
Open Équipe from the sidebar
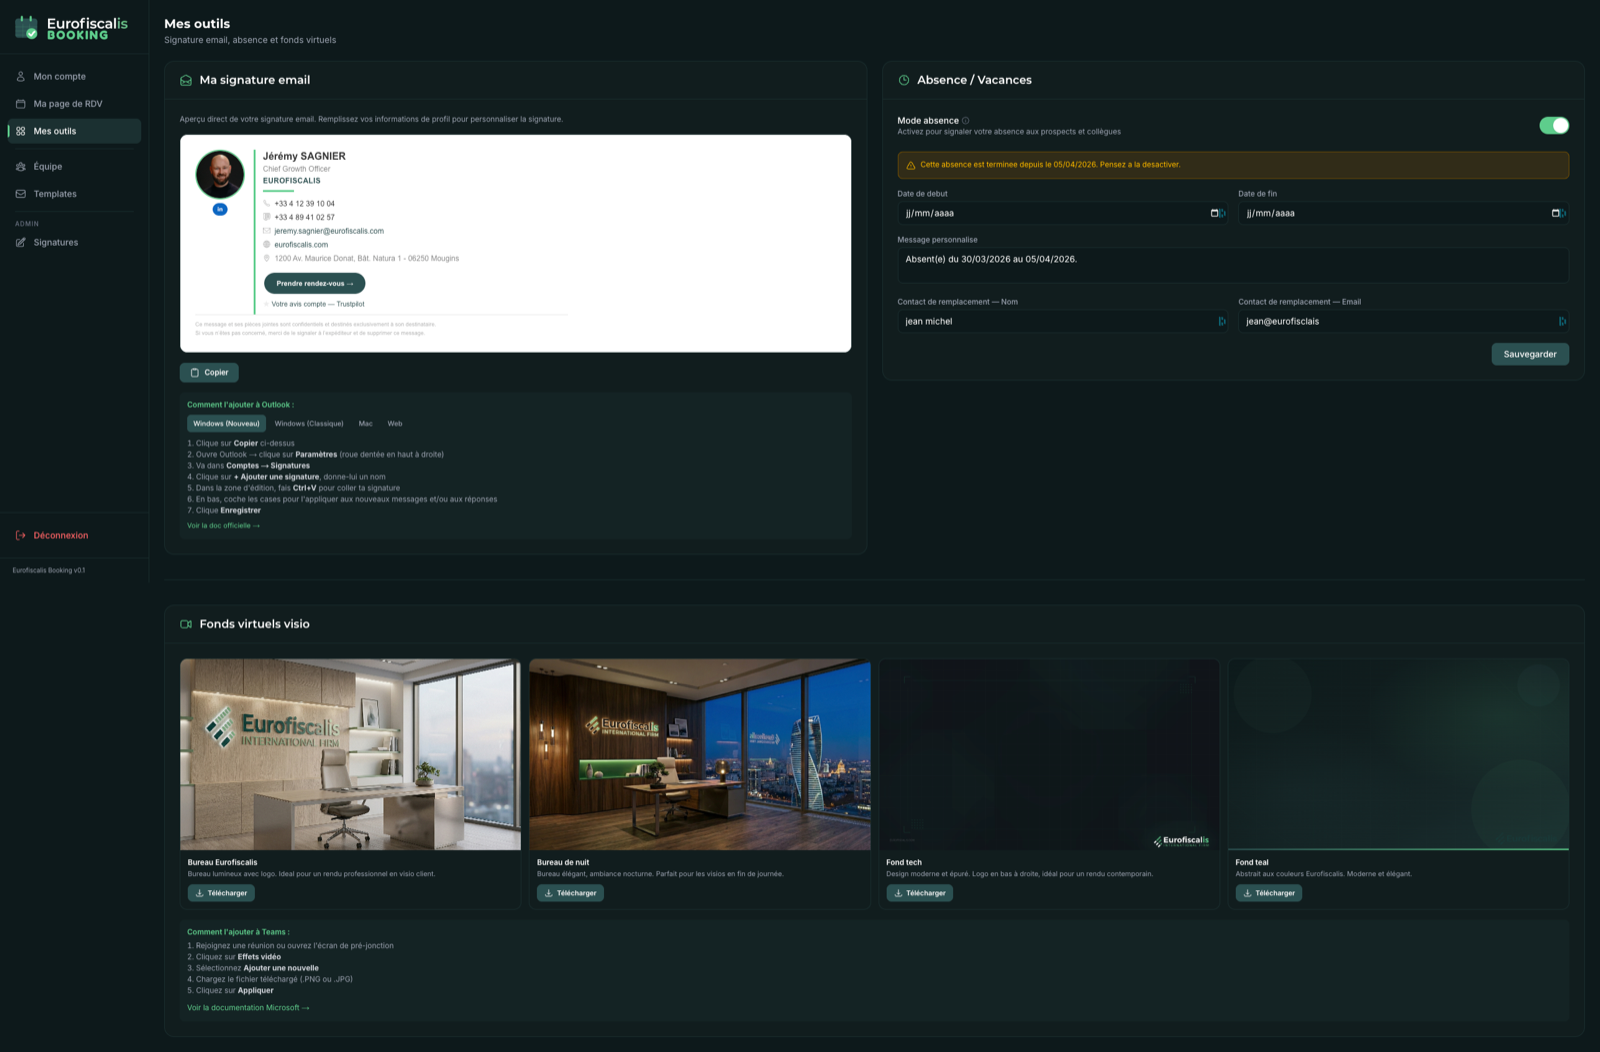[47, 167]
